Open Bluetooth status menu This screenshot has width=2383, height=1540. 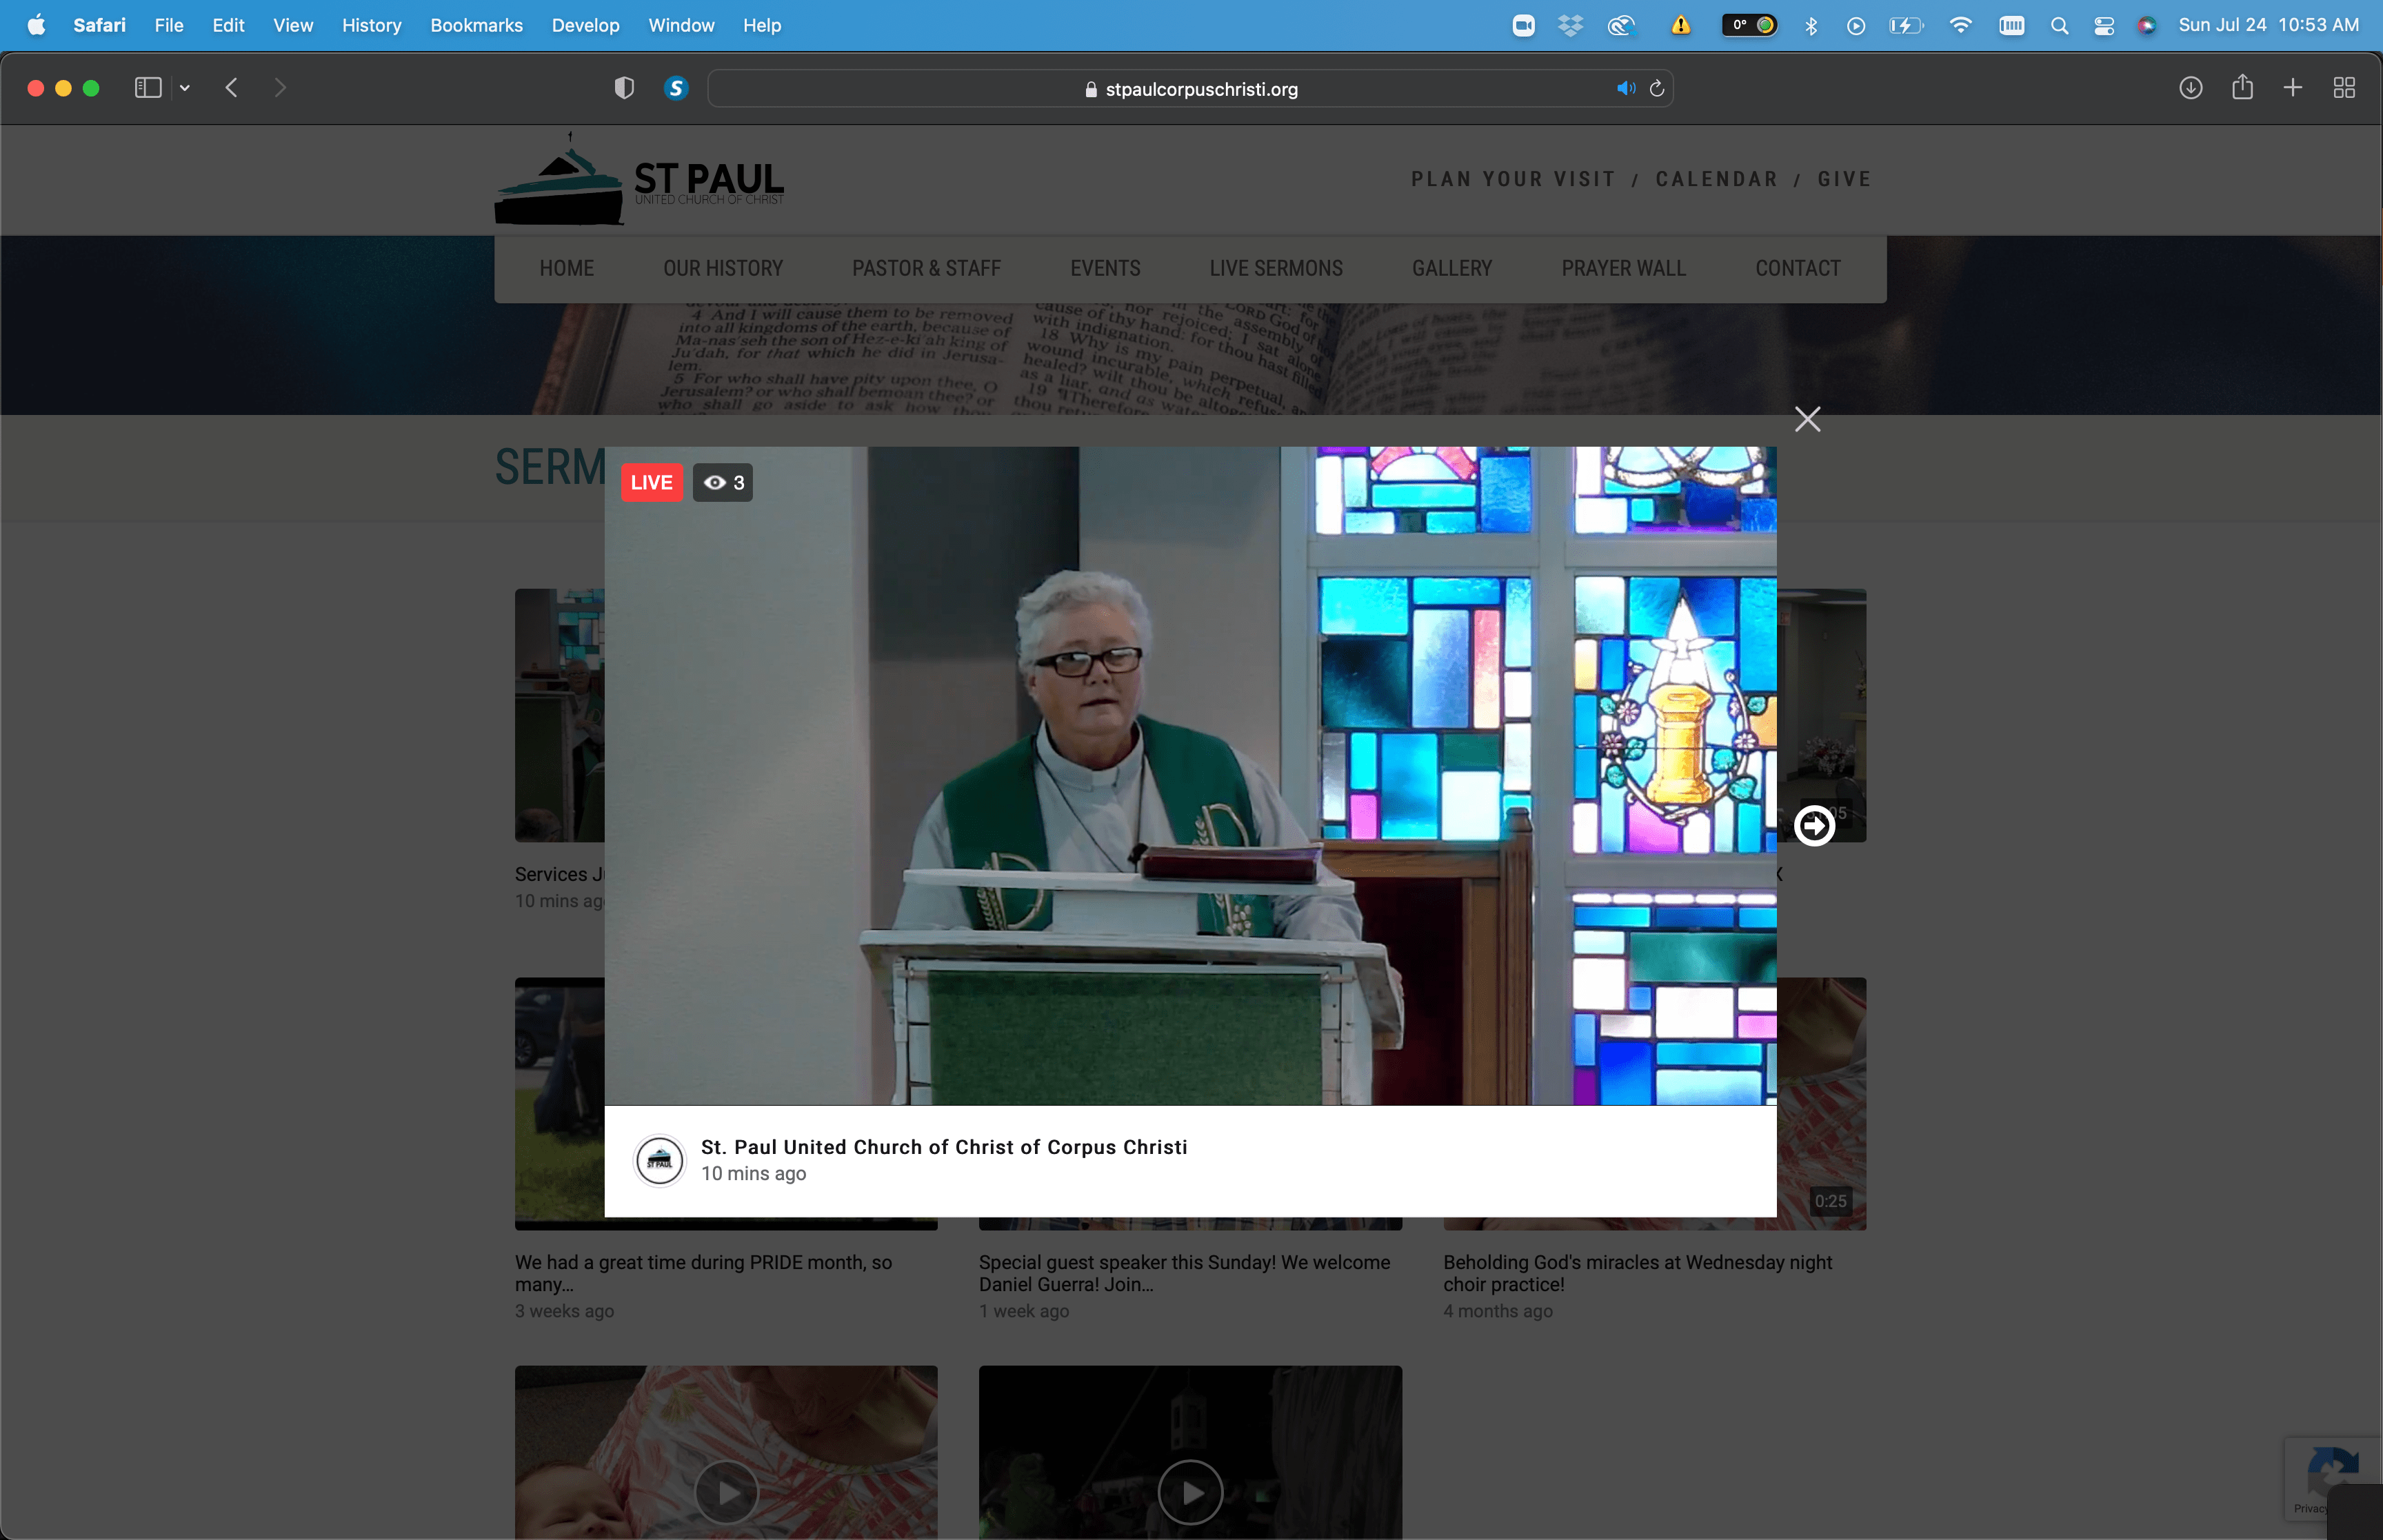coord(1811,25)
